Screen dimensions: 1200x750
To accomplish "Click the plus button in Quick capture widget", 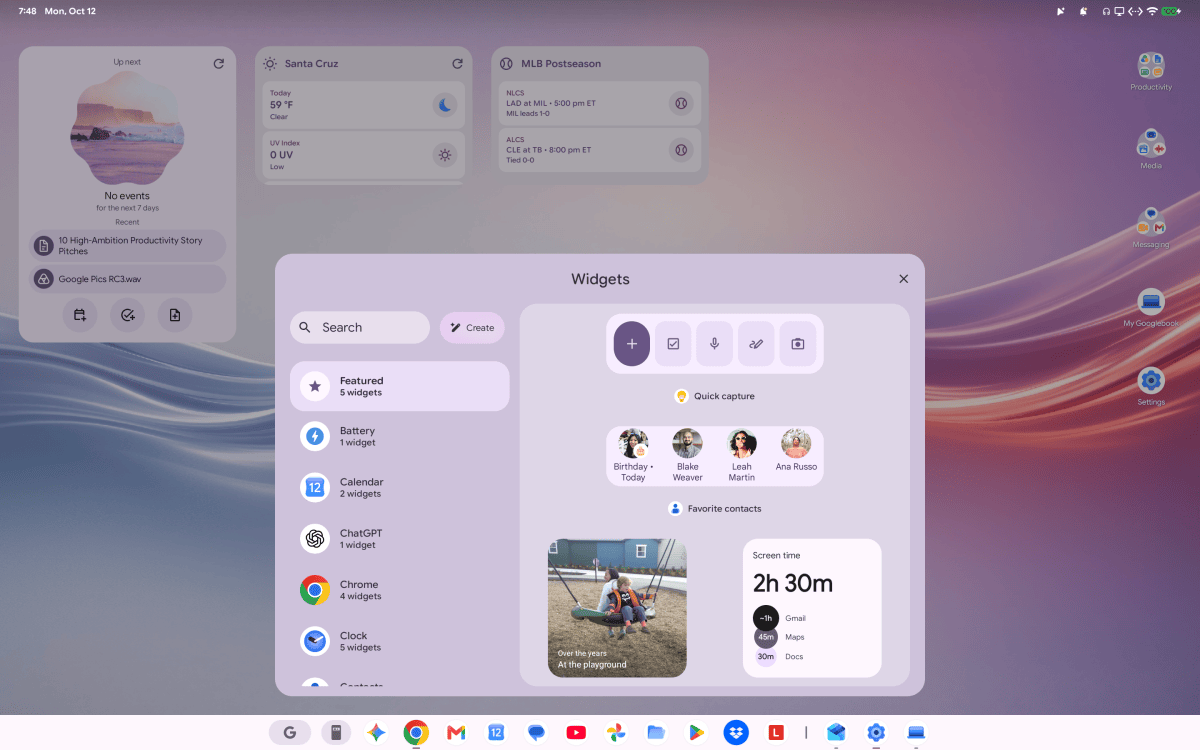I will (632, 344).
